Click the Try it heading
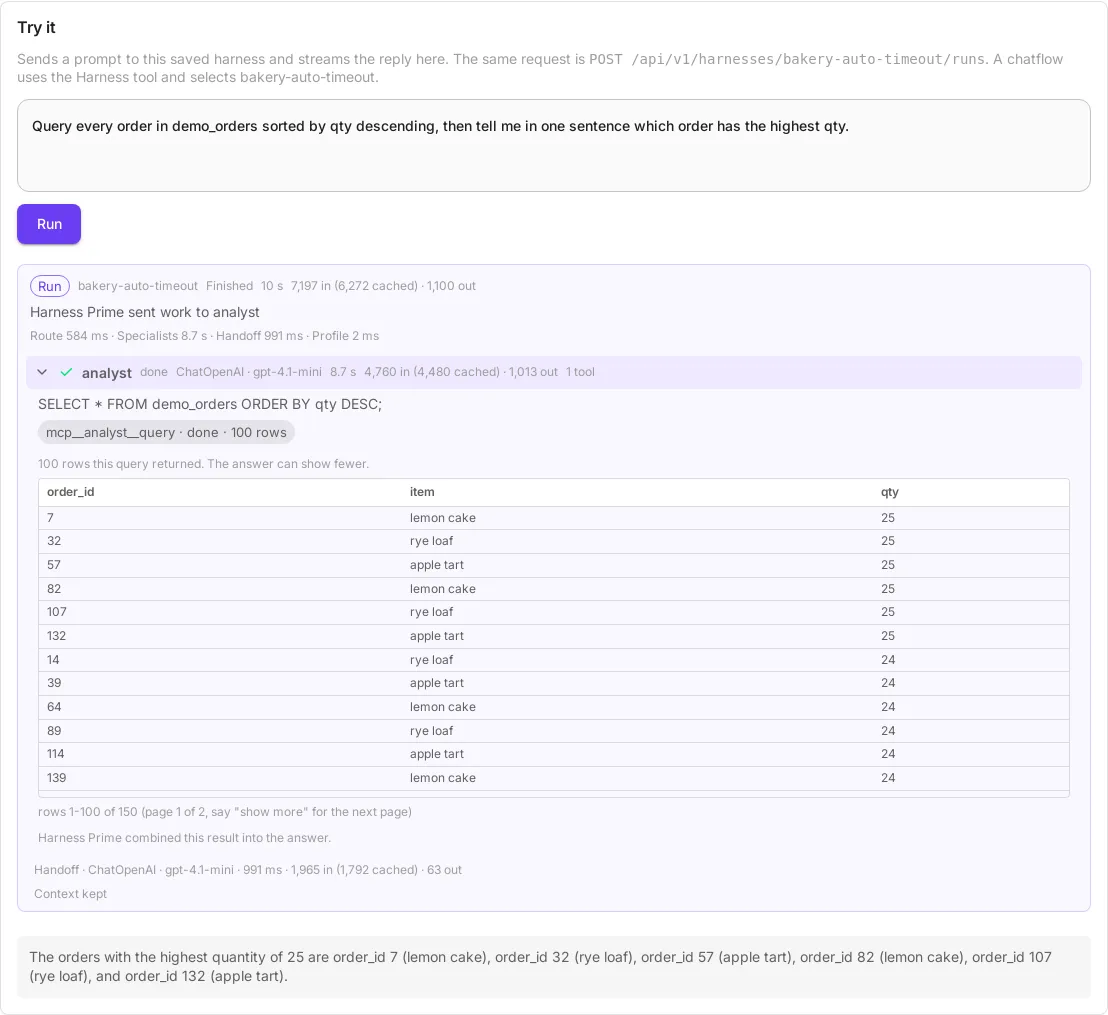This screenshot has height=1015, width=1108. coord(36,28)
